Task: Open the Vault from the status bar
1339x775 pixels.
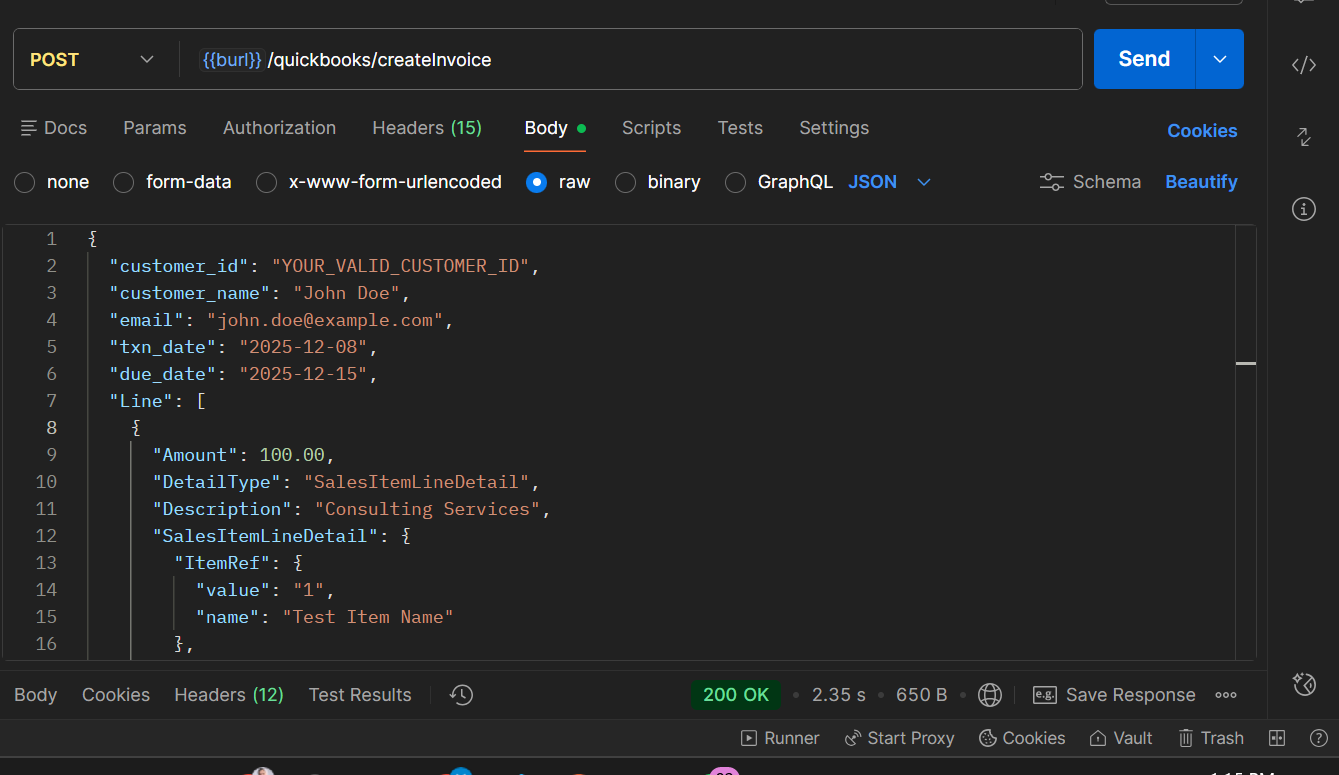Action: coord(1121,738)
